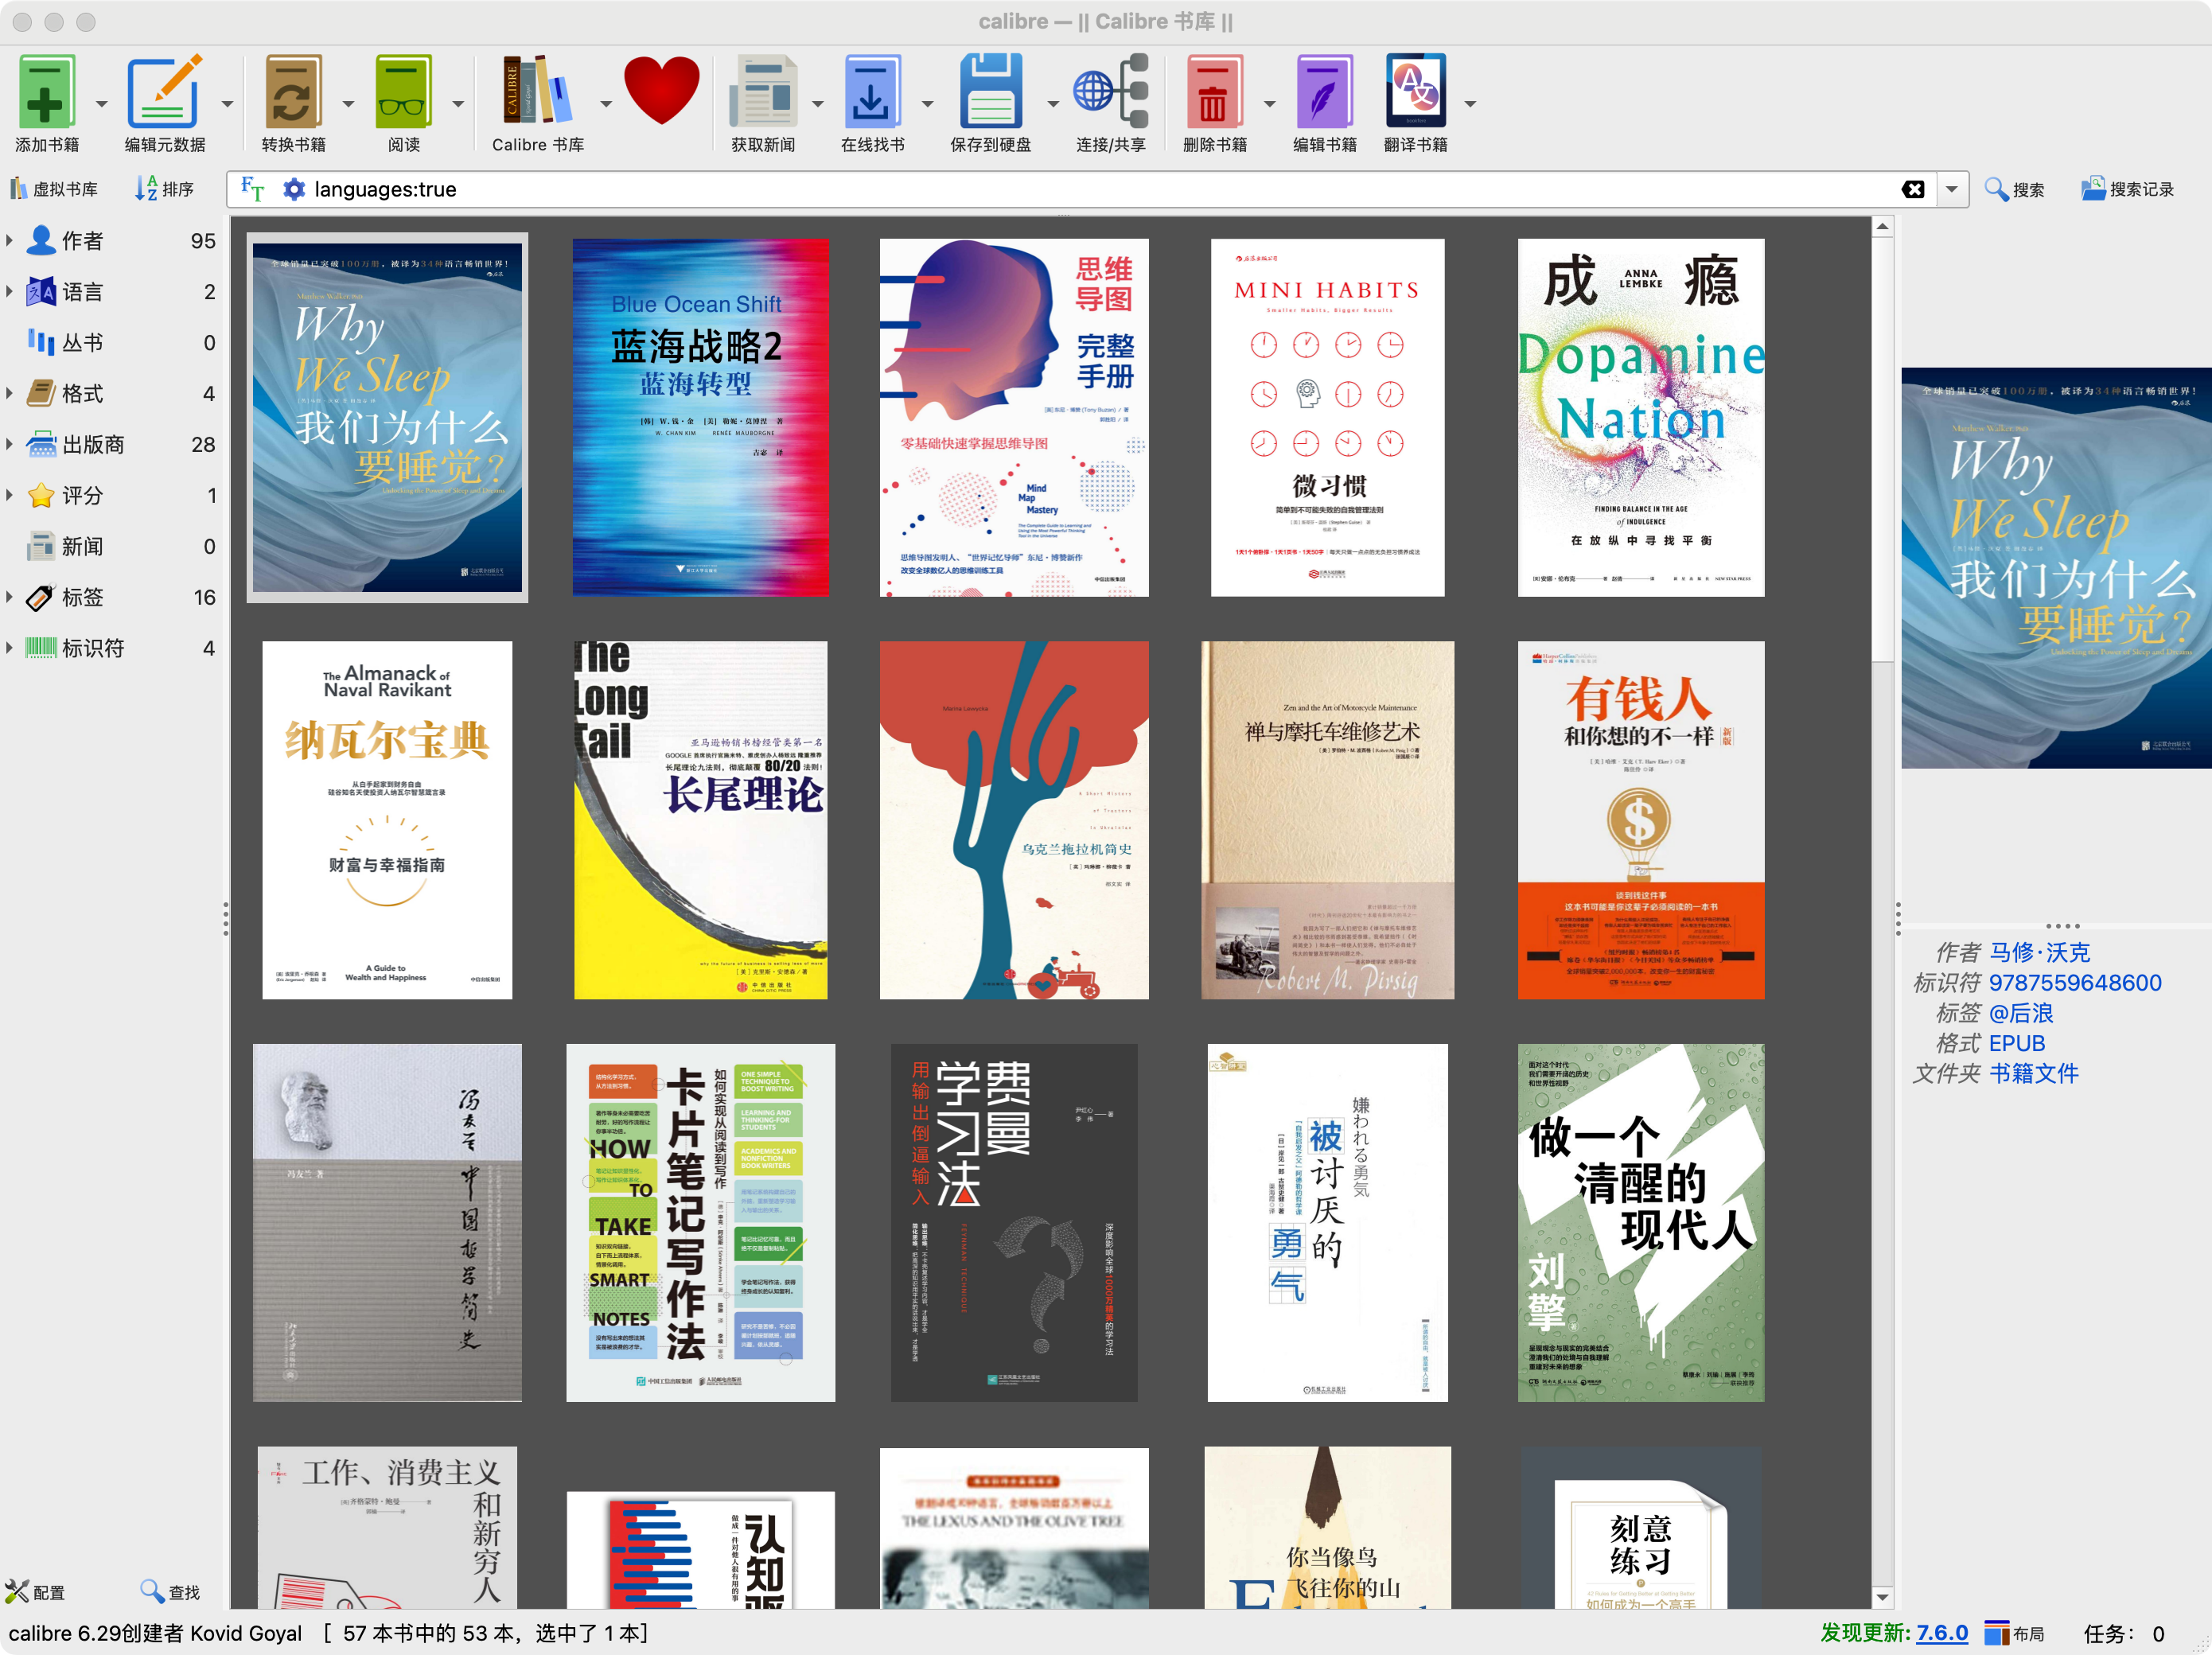This screenshot has width=2212, height=1655.
Task: Clear the search box with X icon
Action: click(x=1912, y=189)
